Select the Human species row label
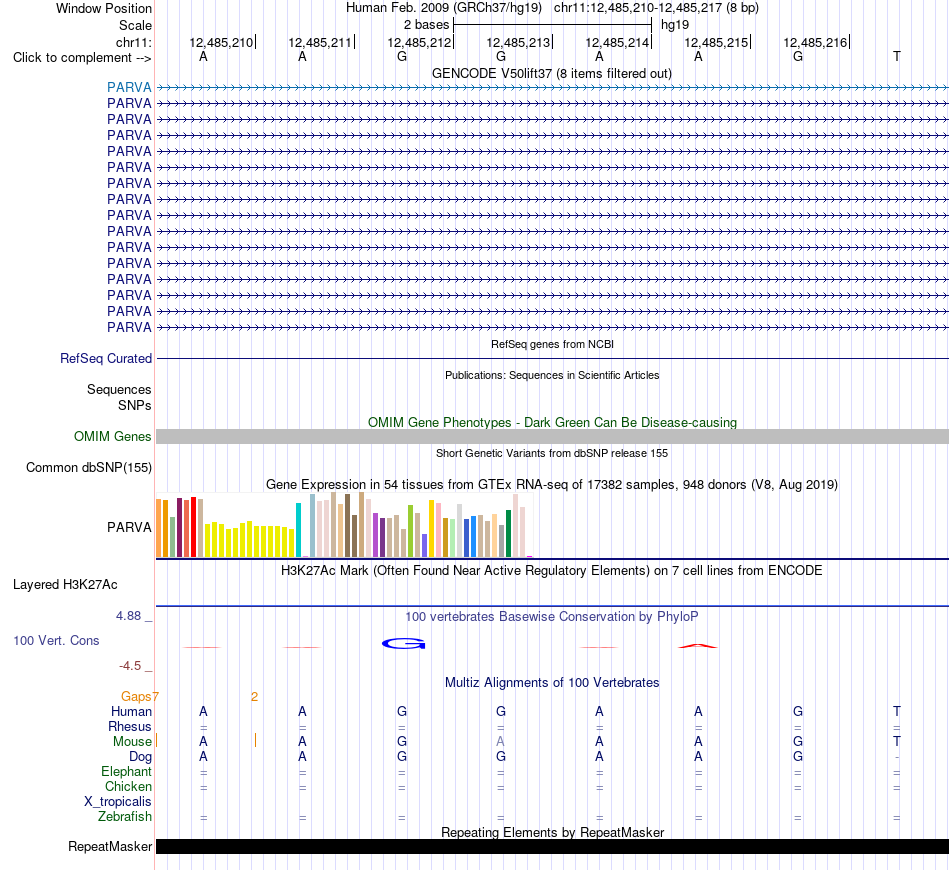 (x=131, y=711)
